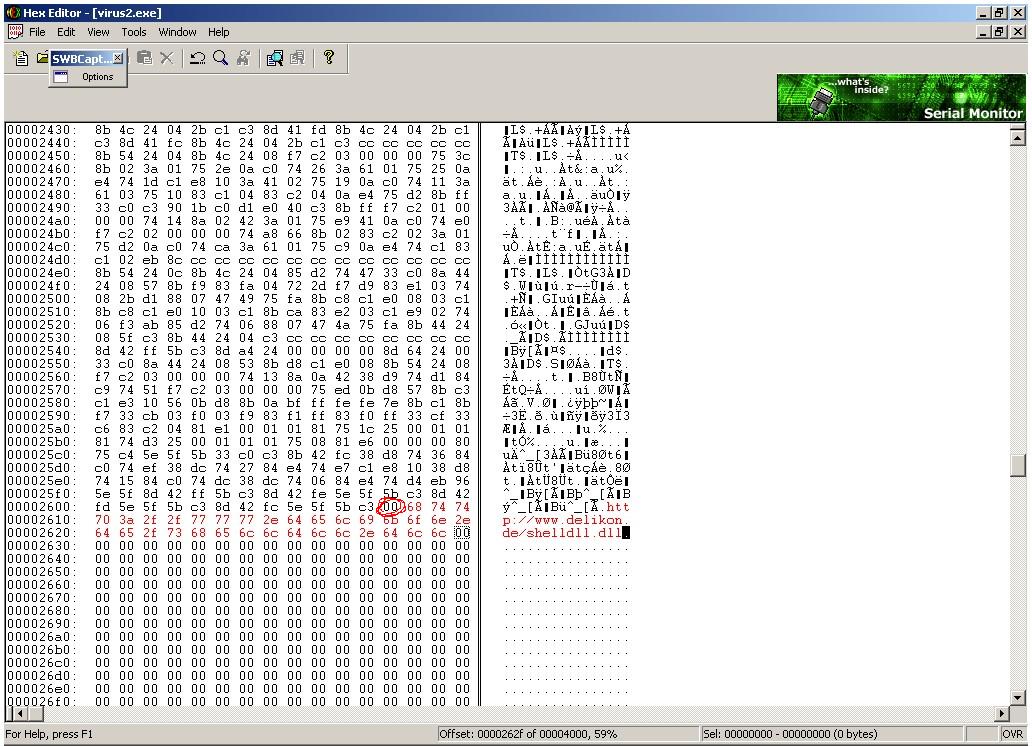Open Help via question mark icon

click(328, 58)
